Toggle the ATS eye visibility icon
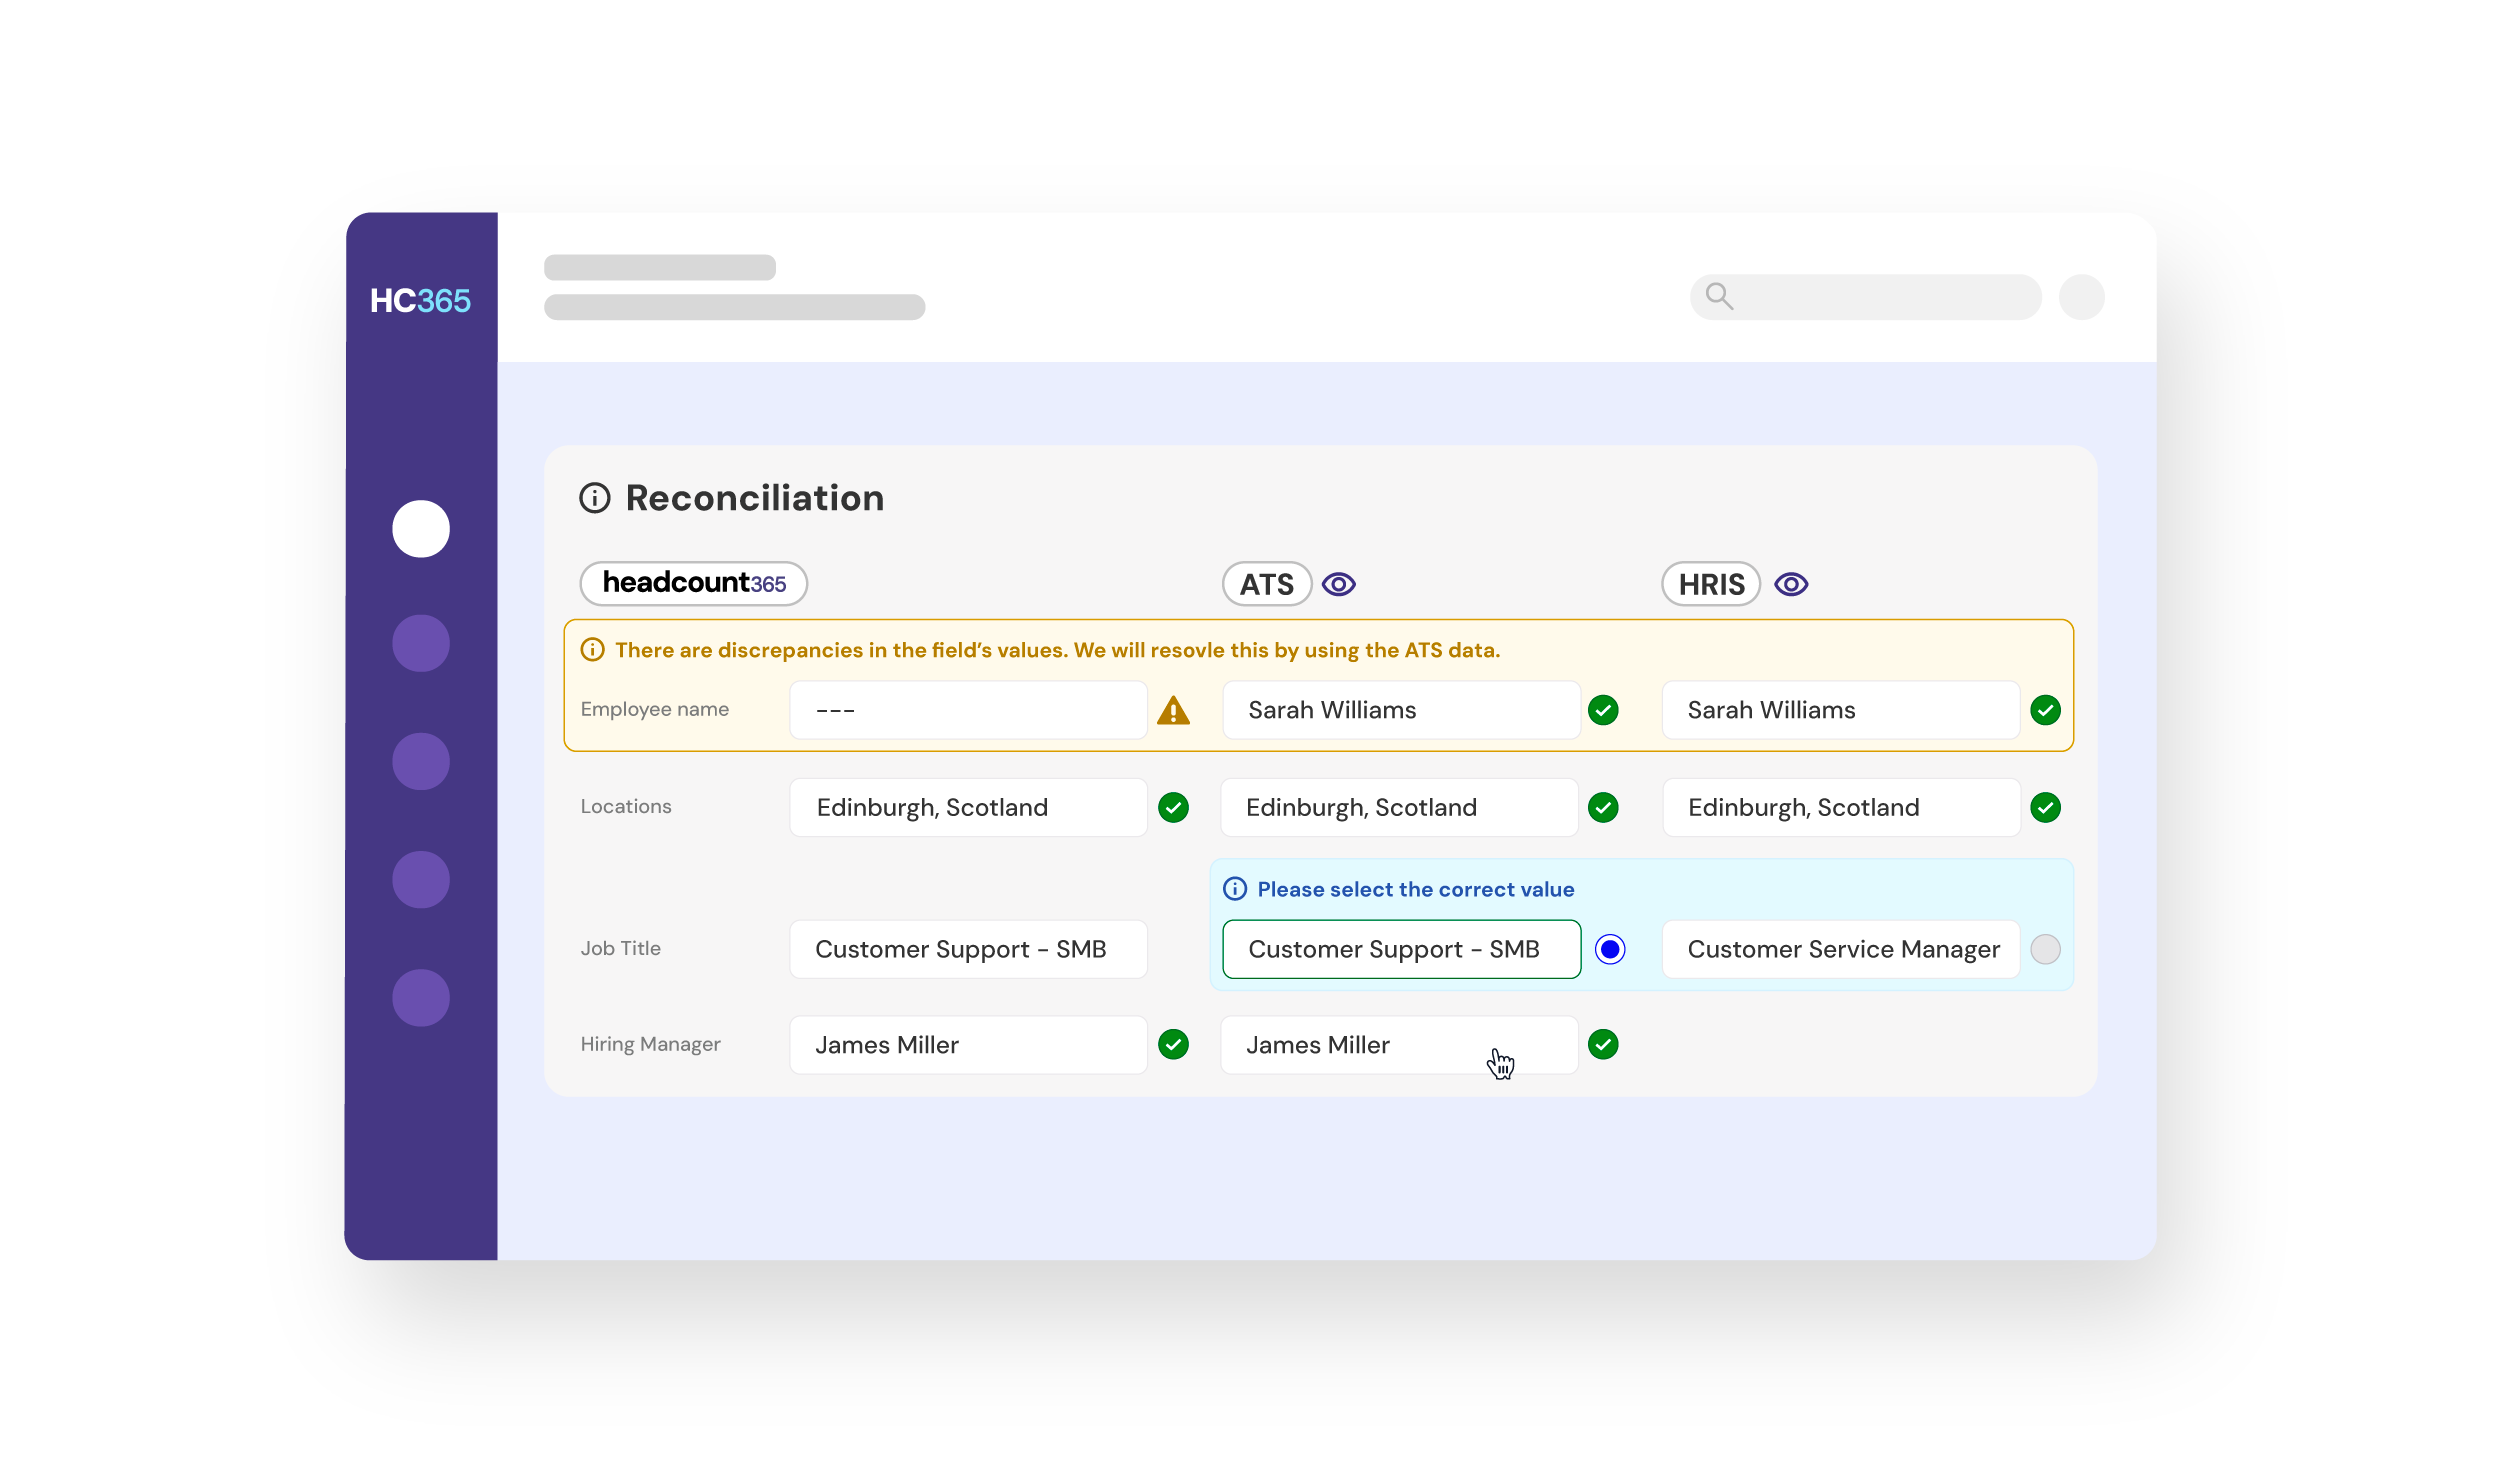The height and width of the screenshot is (1474, 2500). click(x=1338, y=584)
